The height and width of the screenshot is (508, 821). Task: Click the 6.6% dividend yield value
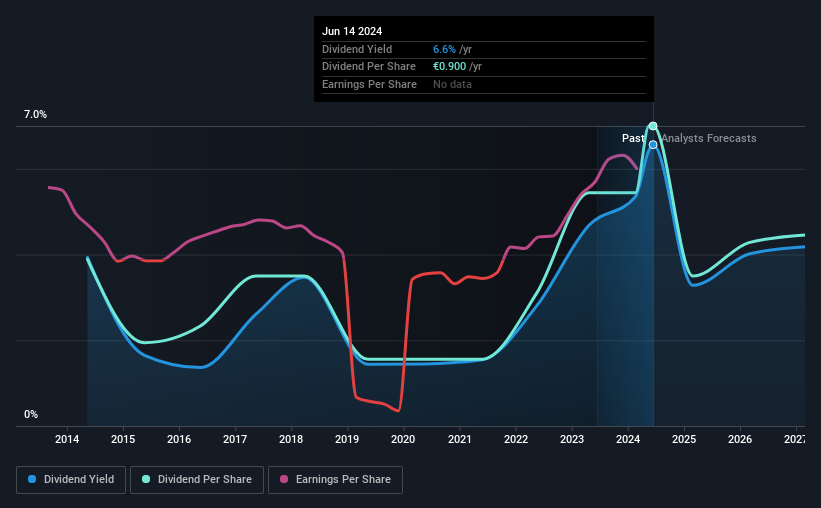point(444,49)
